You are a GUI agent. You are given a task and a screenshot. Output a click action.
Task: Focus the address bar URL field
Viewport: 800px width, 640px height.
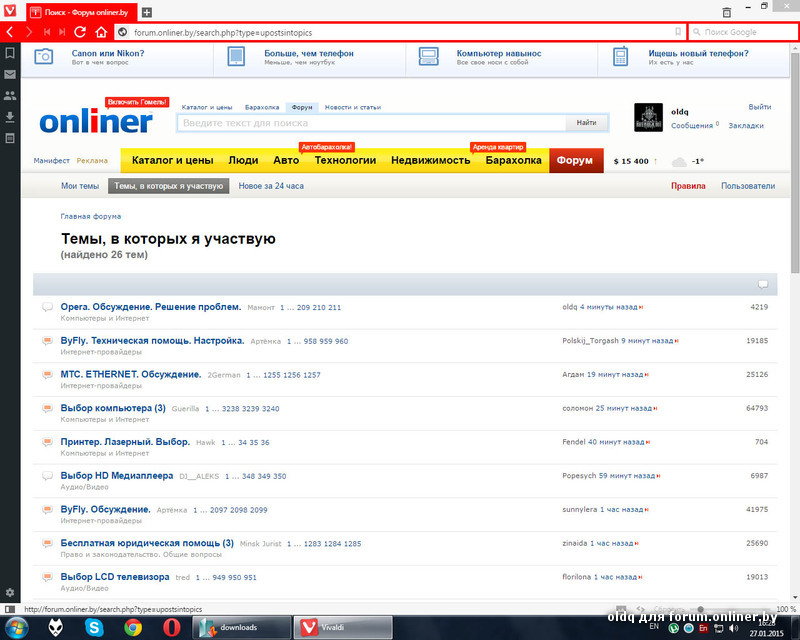pos(401,32)
